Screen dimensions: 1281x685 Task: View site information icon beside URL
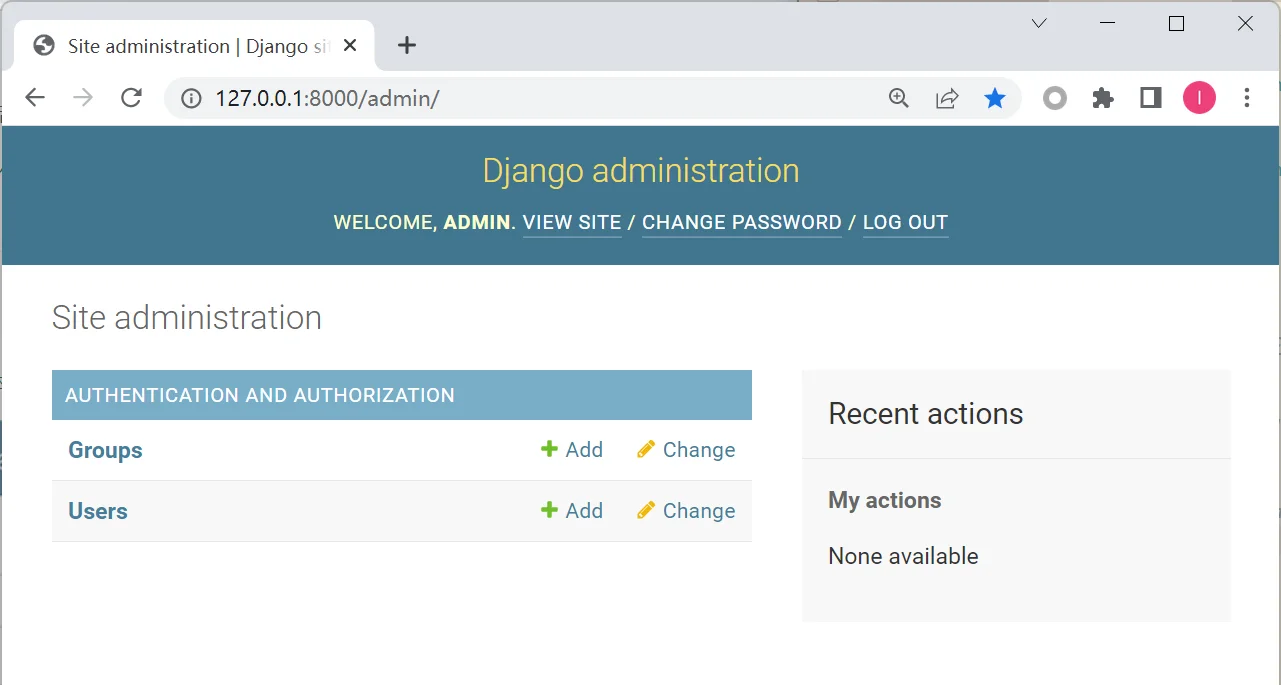191,98
